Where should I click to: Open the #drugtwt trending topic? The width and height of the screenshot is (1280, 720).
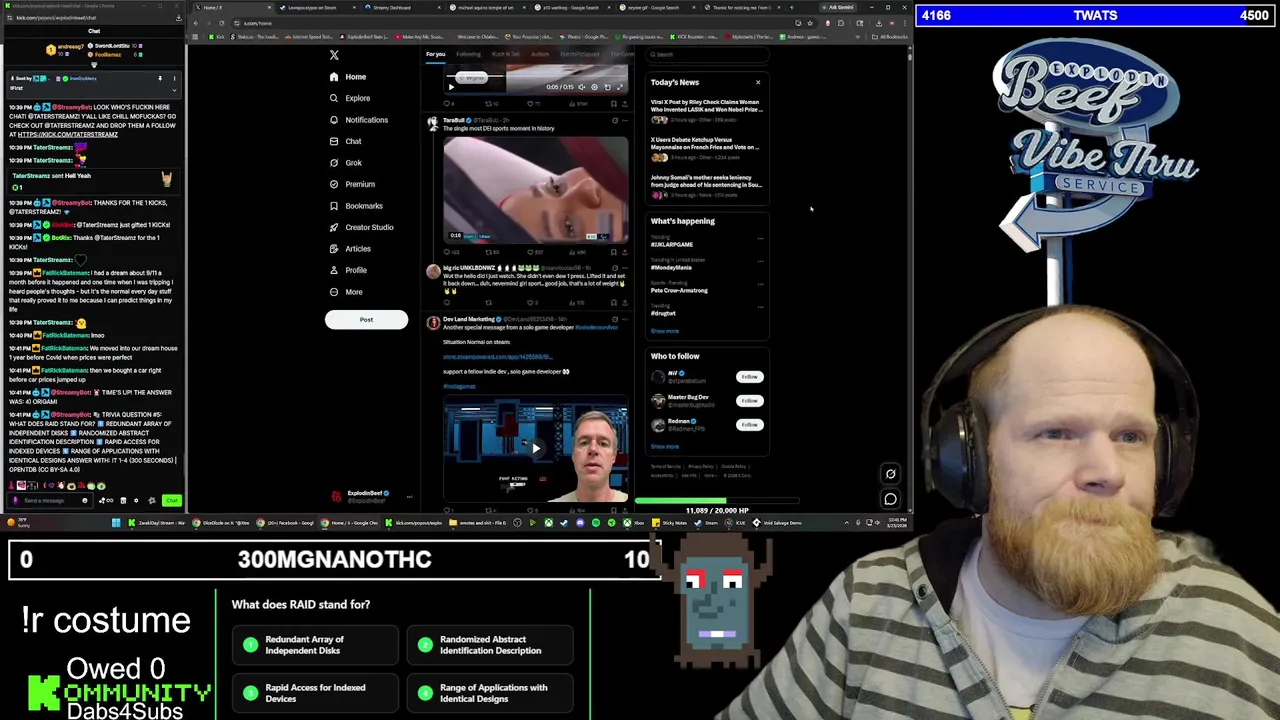tap(663, 311)
